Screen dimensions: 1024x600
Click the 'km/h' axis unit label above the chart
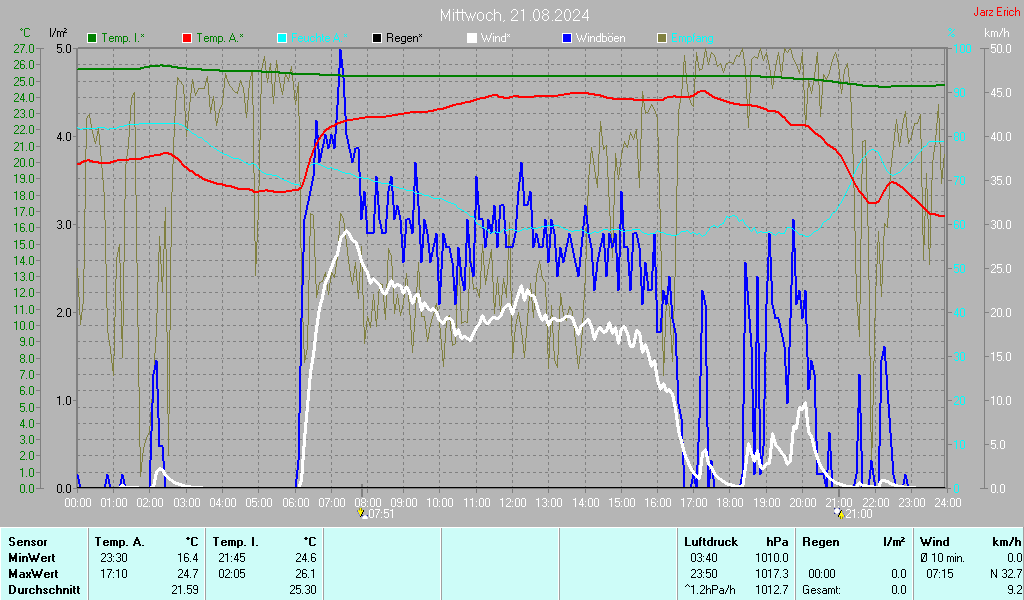click(996, 33)
